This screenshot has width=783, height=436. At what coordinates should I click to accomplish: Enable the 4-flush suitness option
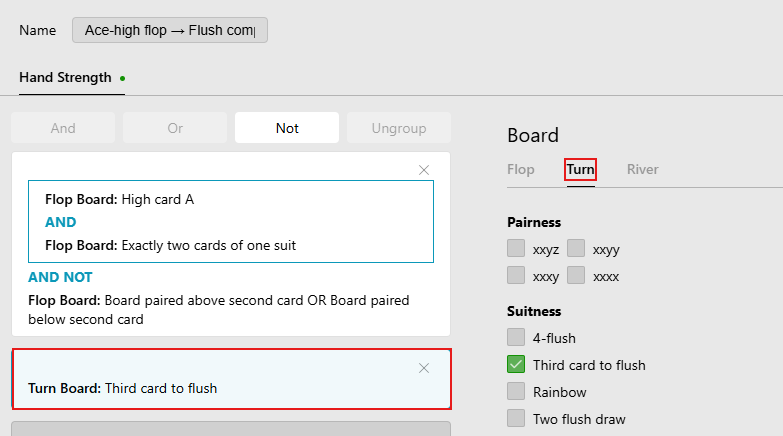pyautogui.click(x=516, y=337)
